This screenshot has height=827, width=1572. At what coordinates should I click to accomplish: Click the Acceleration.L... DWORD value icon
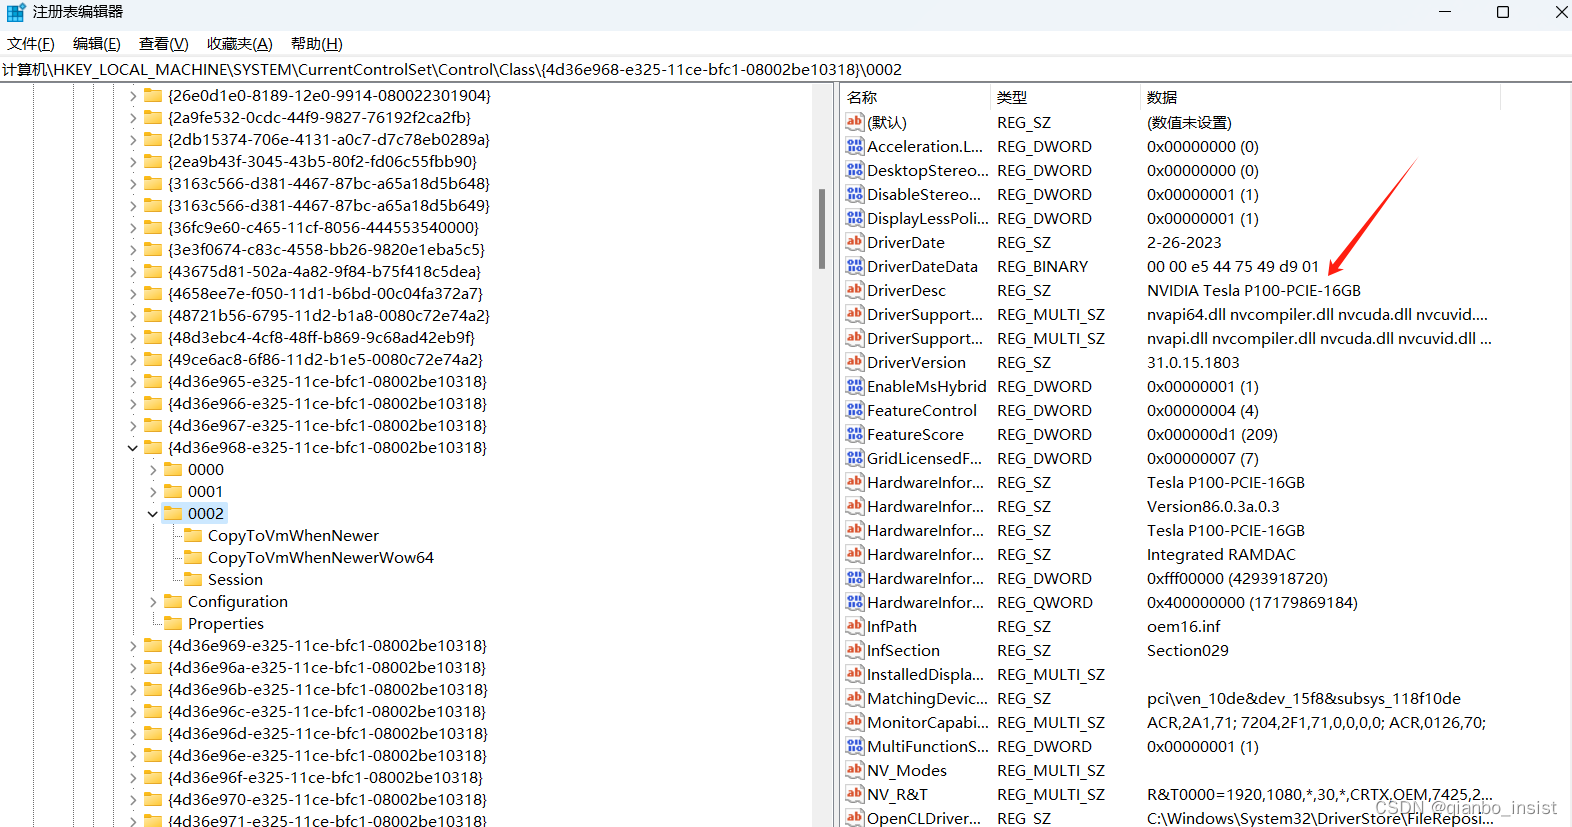point(855,146)
